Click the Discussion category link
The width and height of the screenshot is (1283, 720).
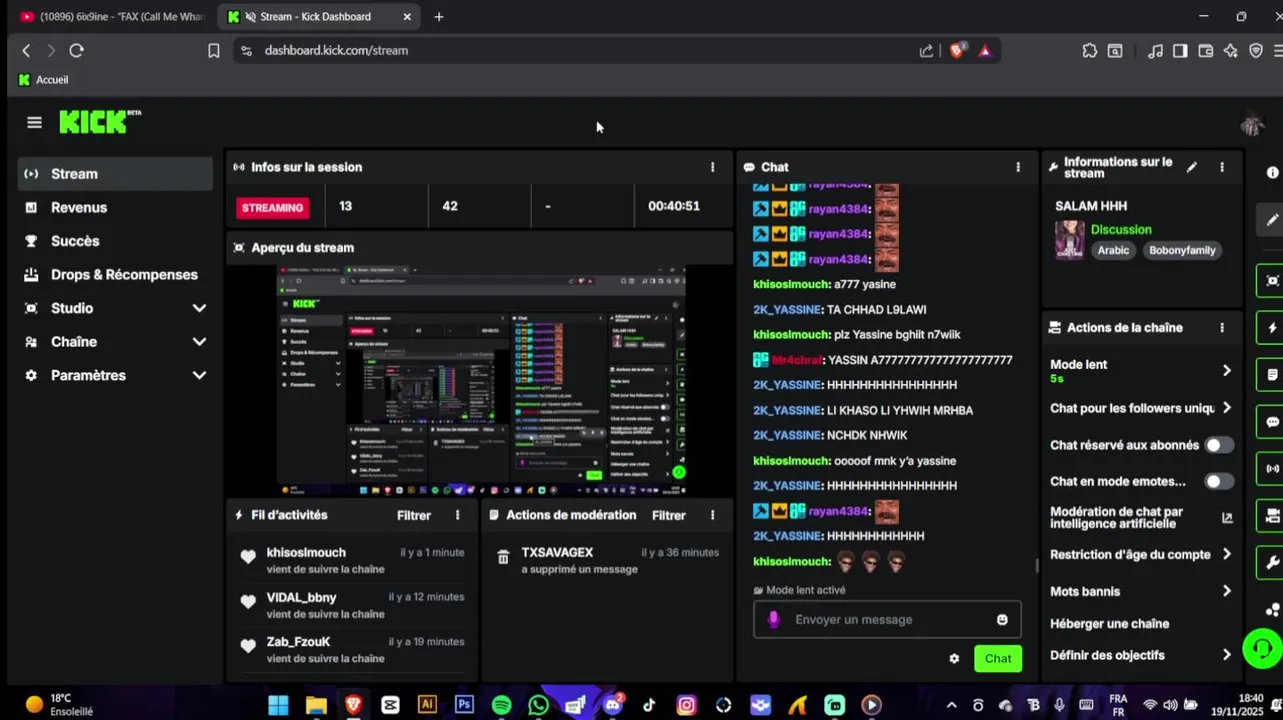click(1121, 230)
